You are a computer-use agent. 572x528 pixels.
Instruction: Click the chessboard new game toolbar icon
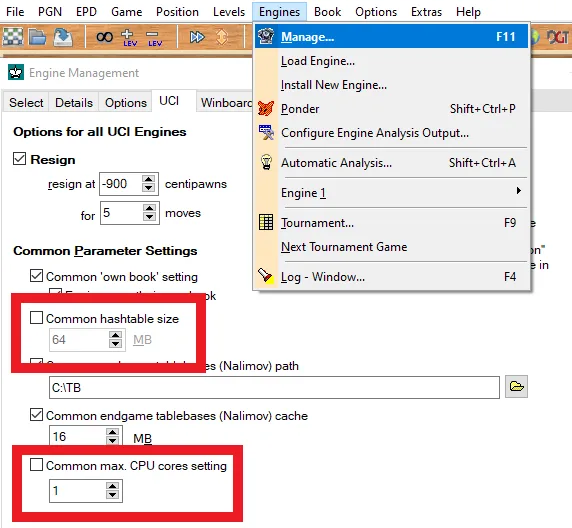[x=12, y=37]
